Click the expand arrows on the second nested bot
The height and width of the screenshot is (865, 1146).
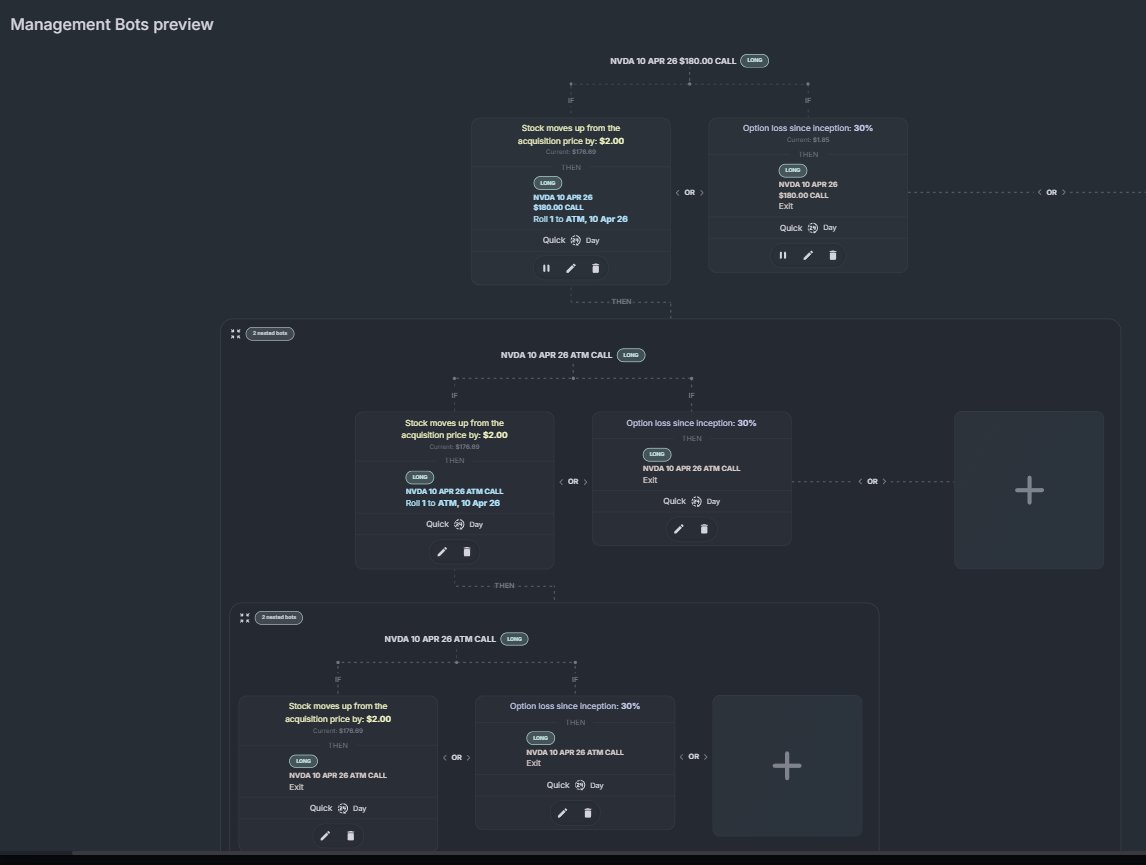point(245,617)
